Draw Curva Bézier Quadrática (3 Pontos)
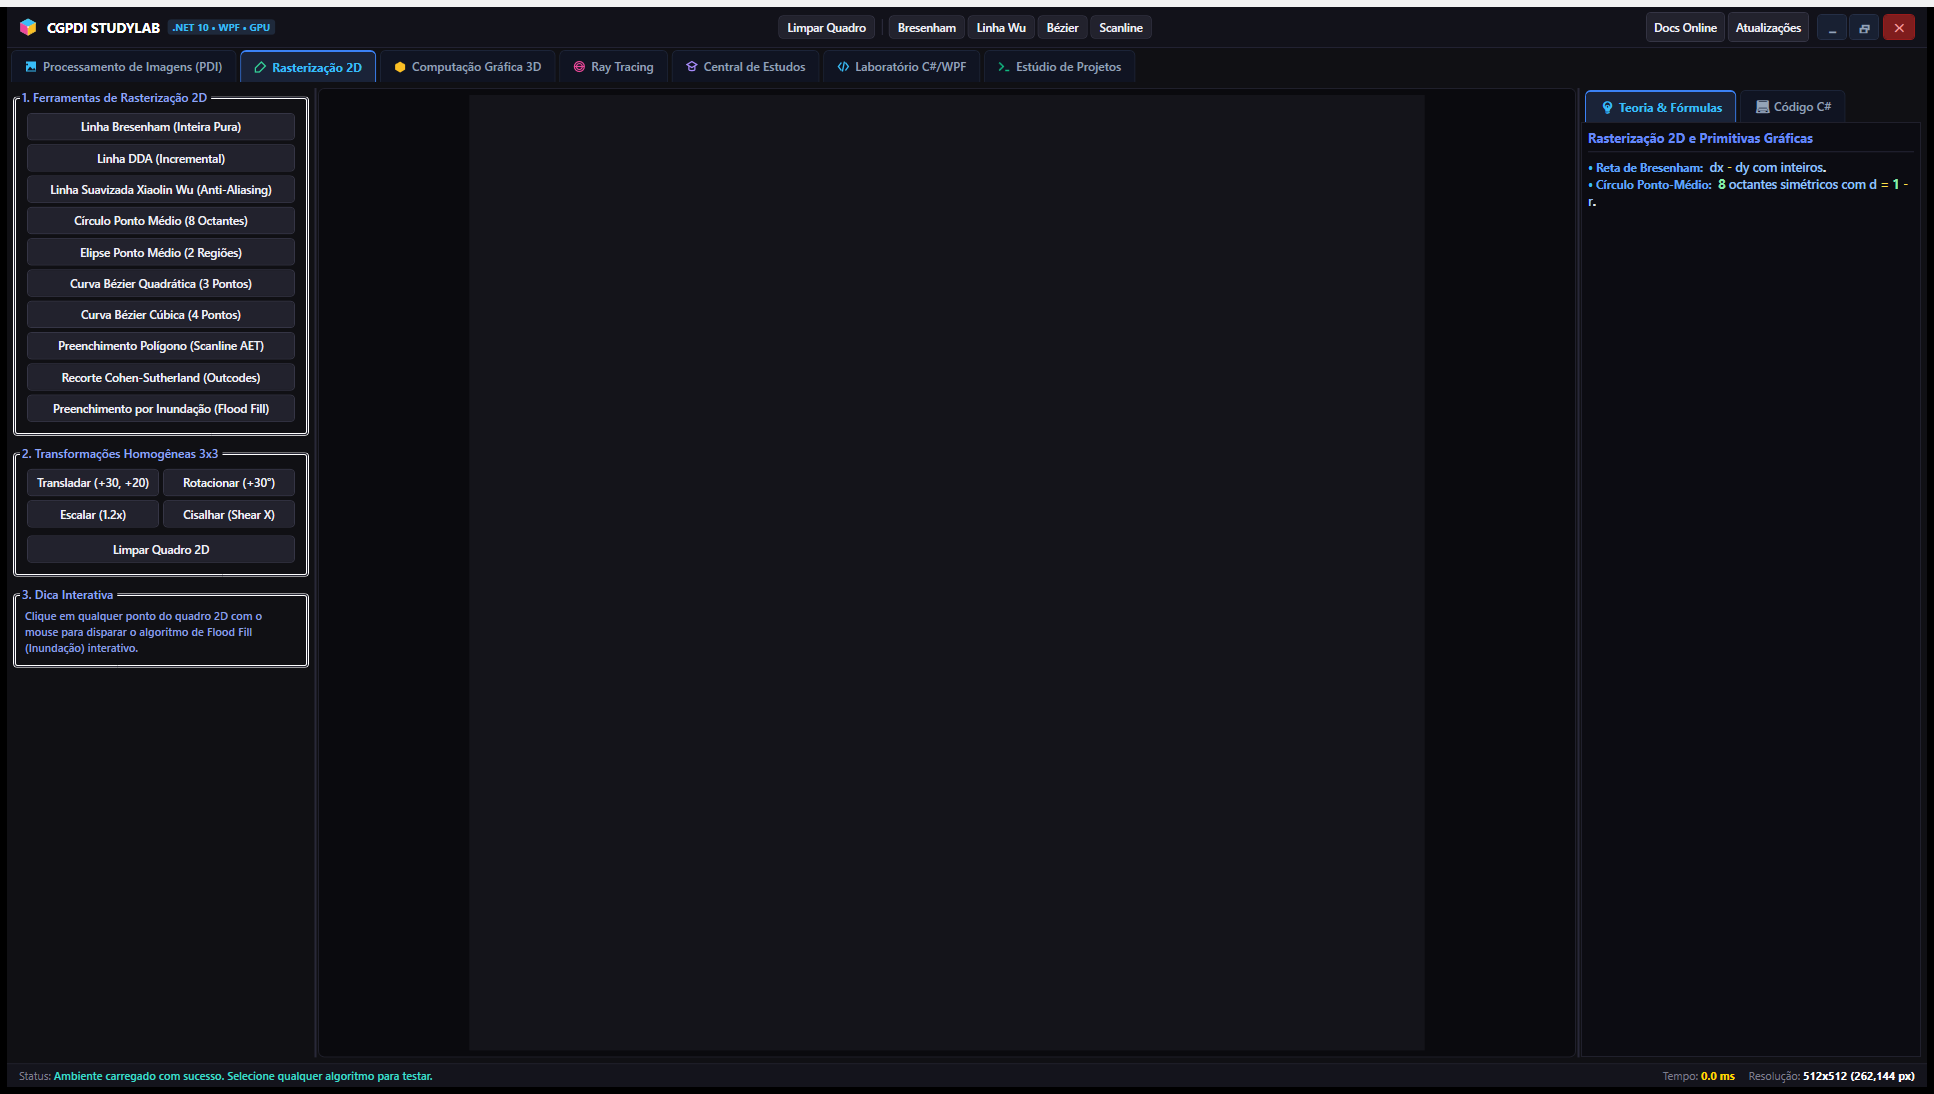This screenshot has height=1094, width=1934. click(x=161, y=284)
